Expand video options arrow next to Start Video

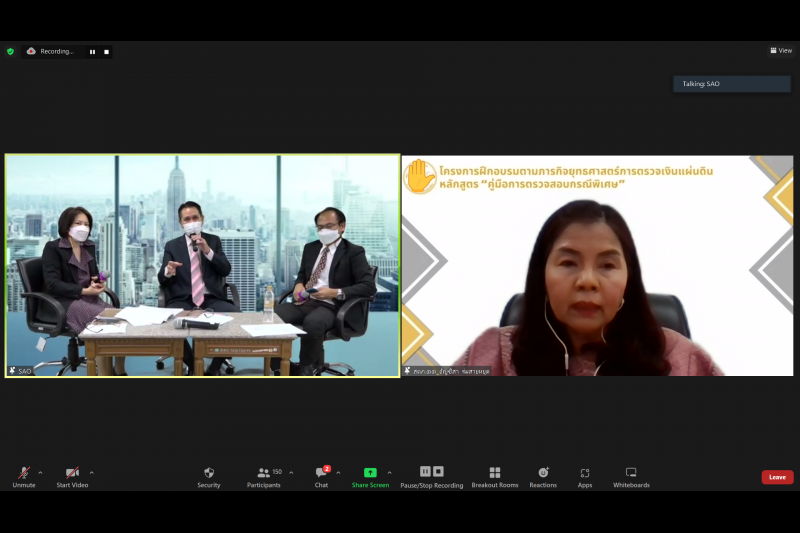pos(92,473)
